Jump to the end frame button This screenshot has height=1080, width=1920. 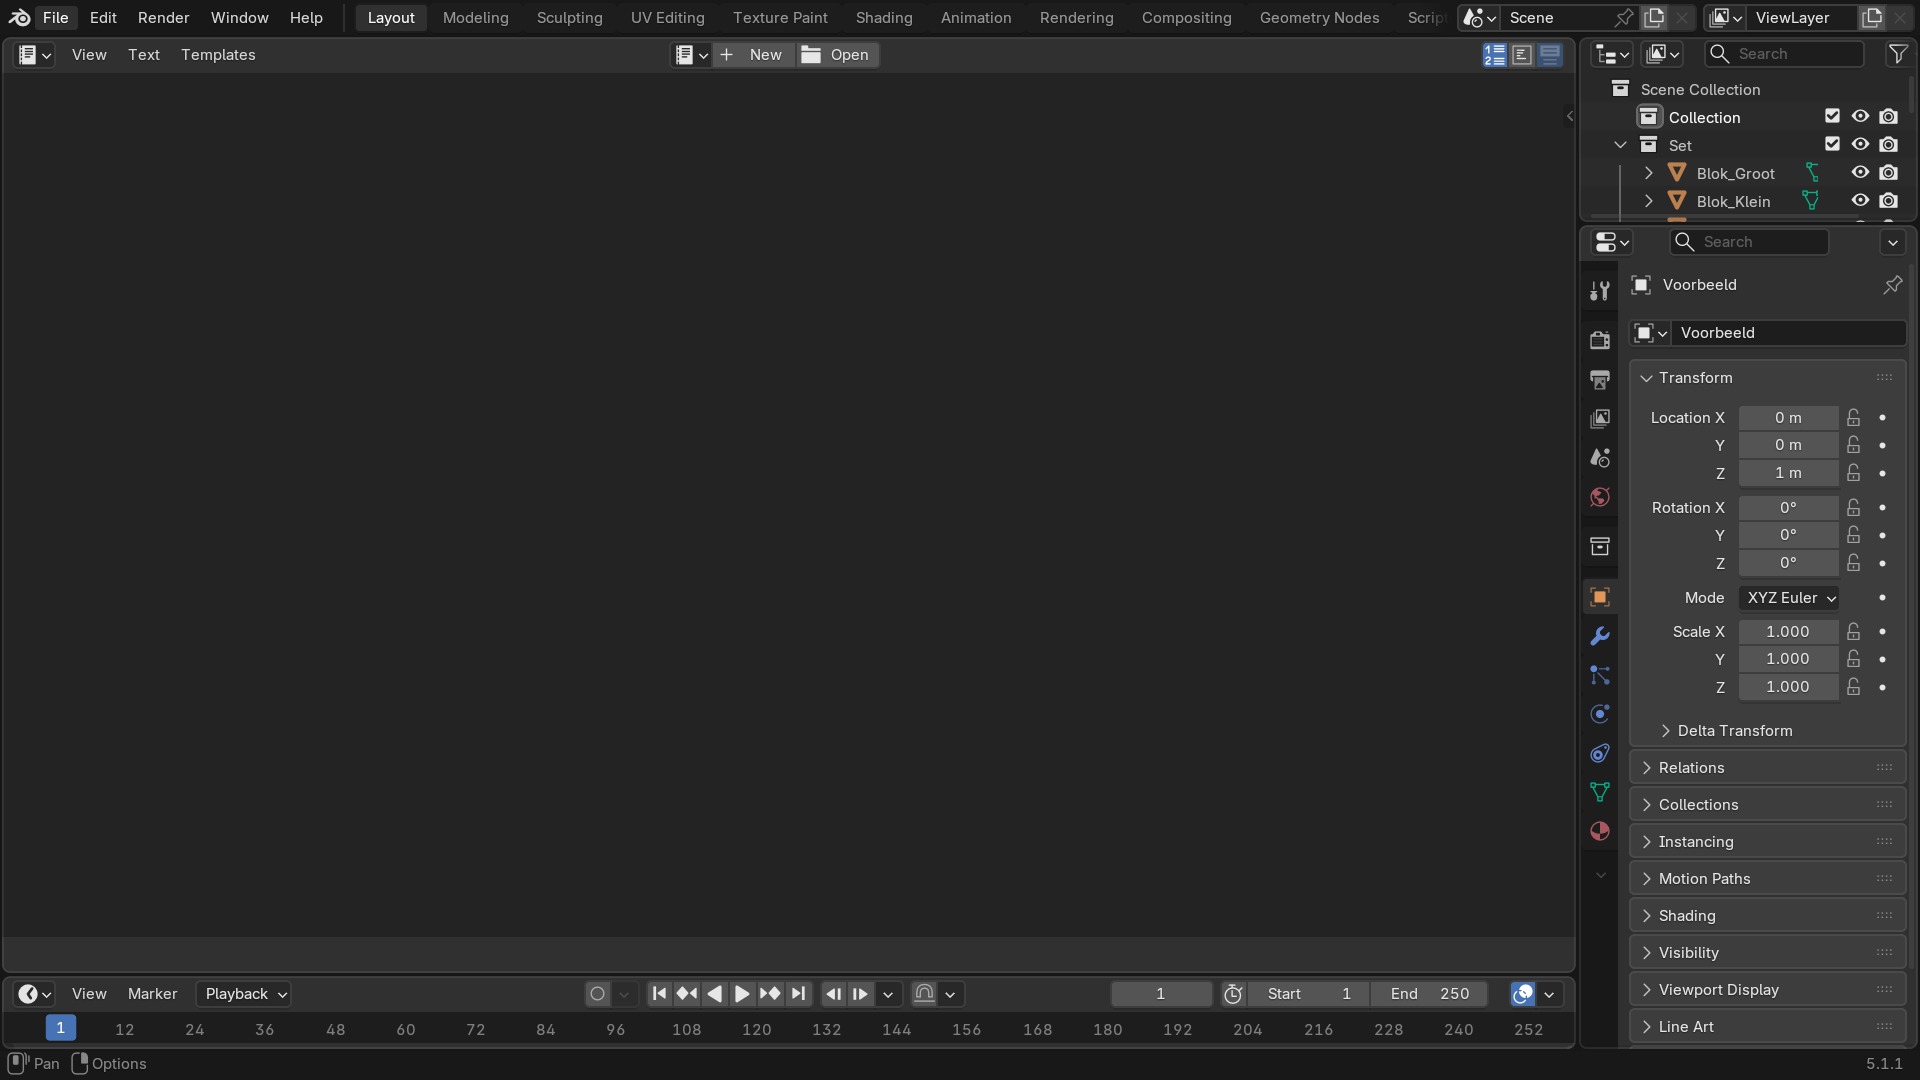[x=798, y=994]
